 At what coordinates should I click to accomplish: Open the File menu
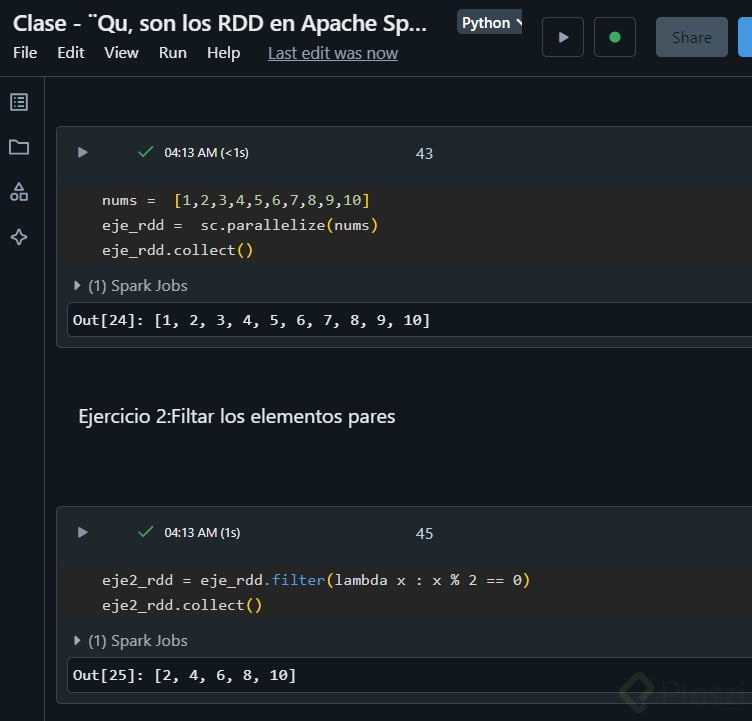(25, 53)
